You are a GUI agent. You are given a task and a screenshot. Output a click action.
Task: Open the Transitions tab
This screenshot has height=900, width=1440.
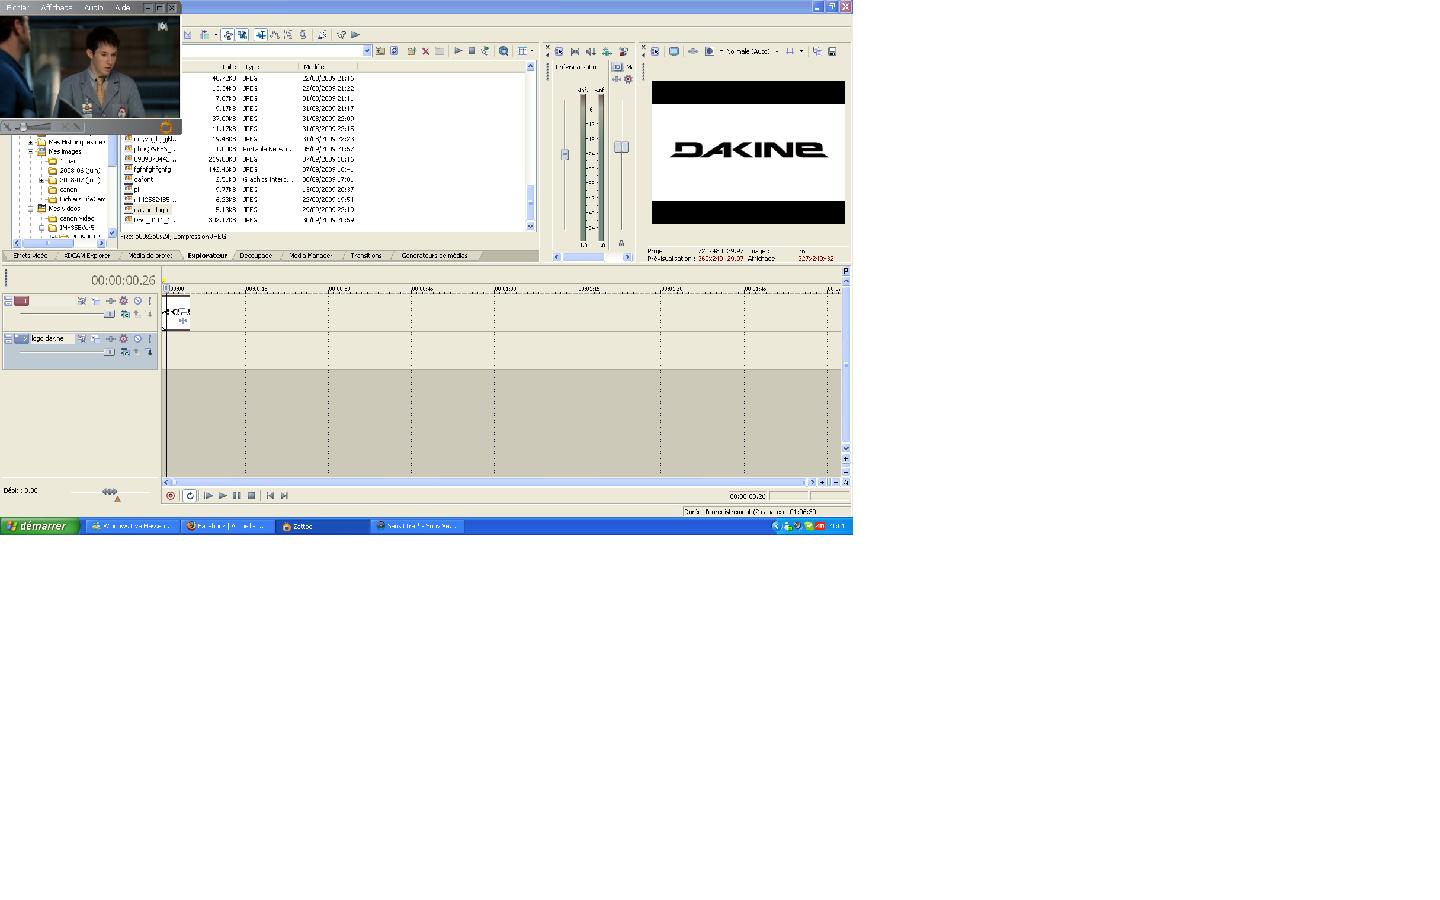pyautogui.click(x=366, y=256)
